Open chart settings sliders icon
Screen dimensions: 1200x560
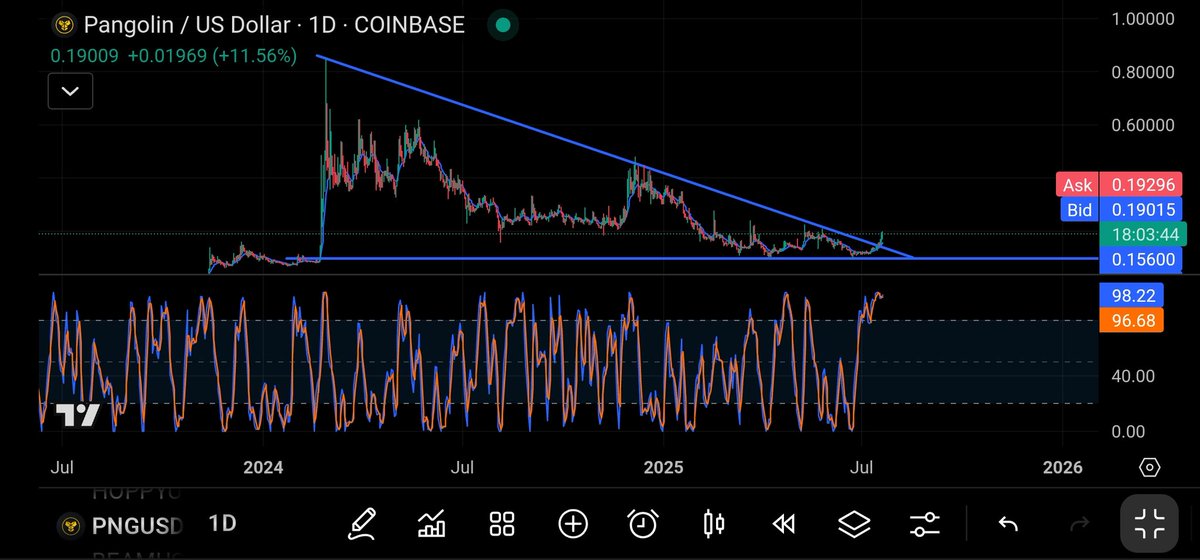click(925, 522)
